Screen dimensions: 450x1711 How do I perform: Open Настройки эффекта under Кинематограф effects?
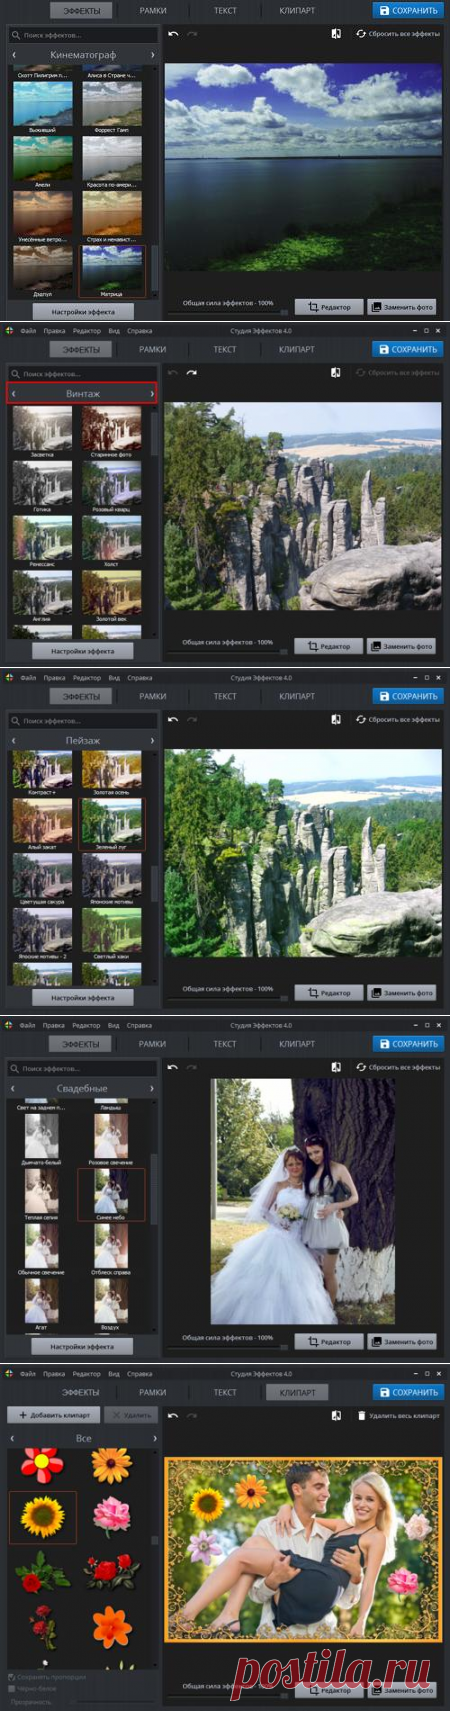pyautogui.click(x=83, y=311)
